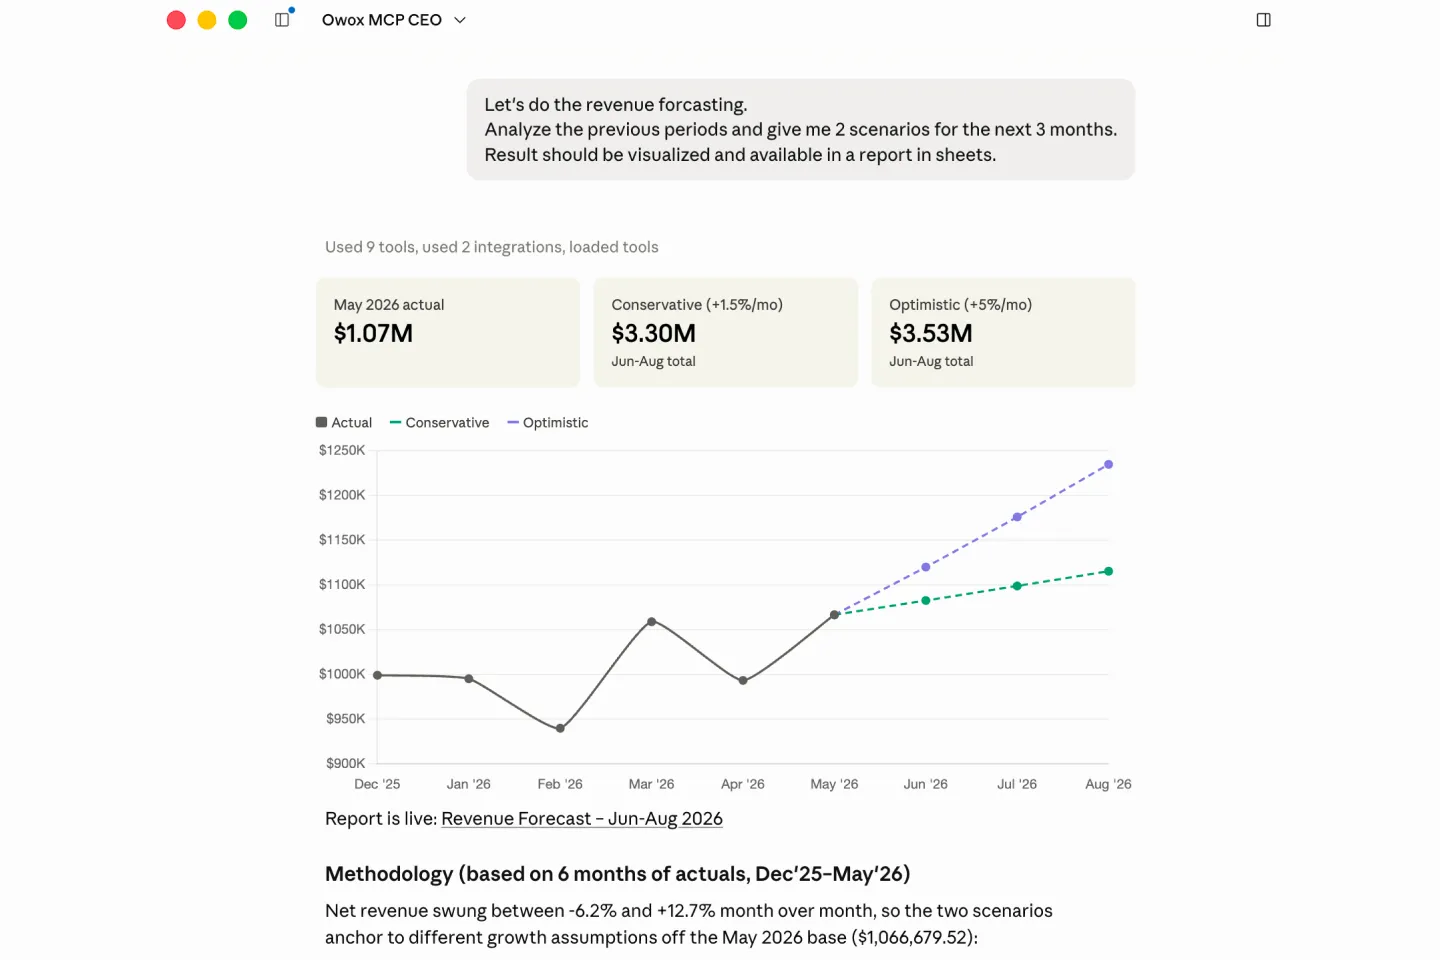
Task: Click the $1100K axis label
Action: [342, 585]
